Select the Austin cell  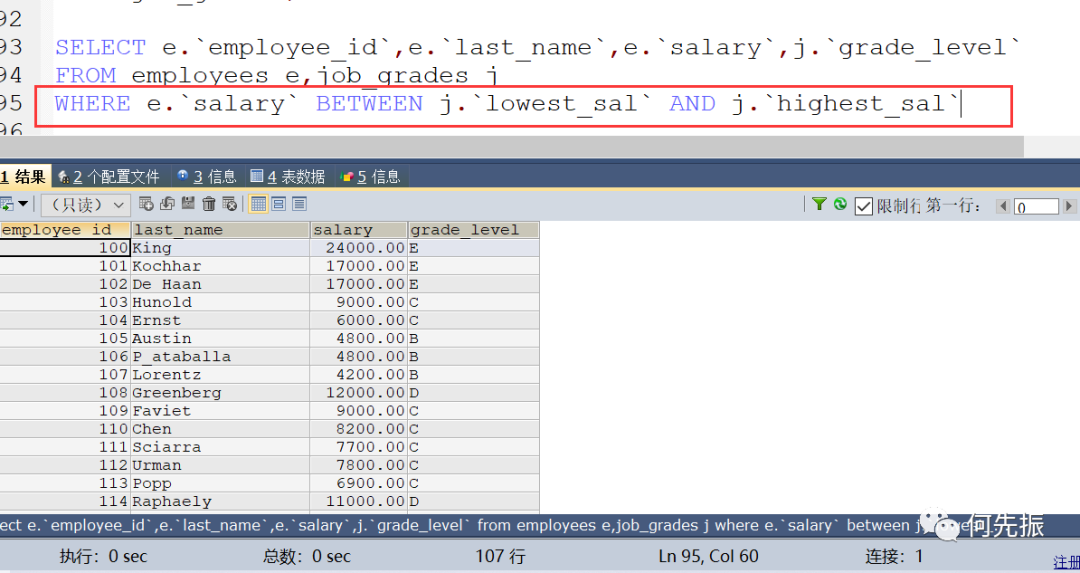220,338
